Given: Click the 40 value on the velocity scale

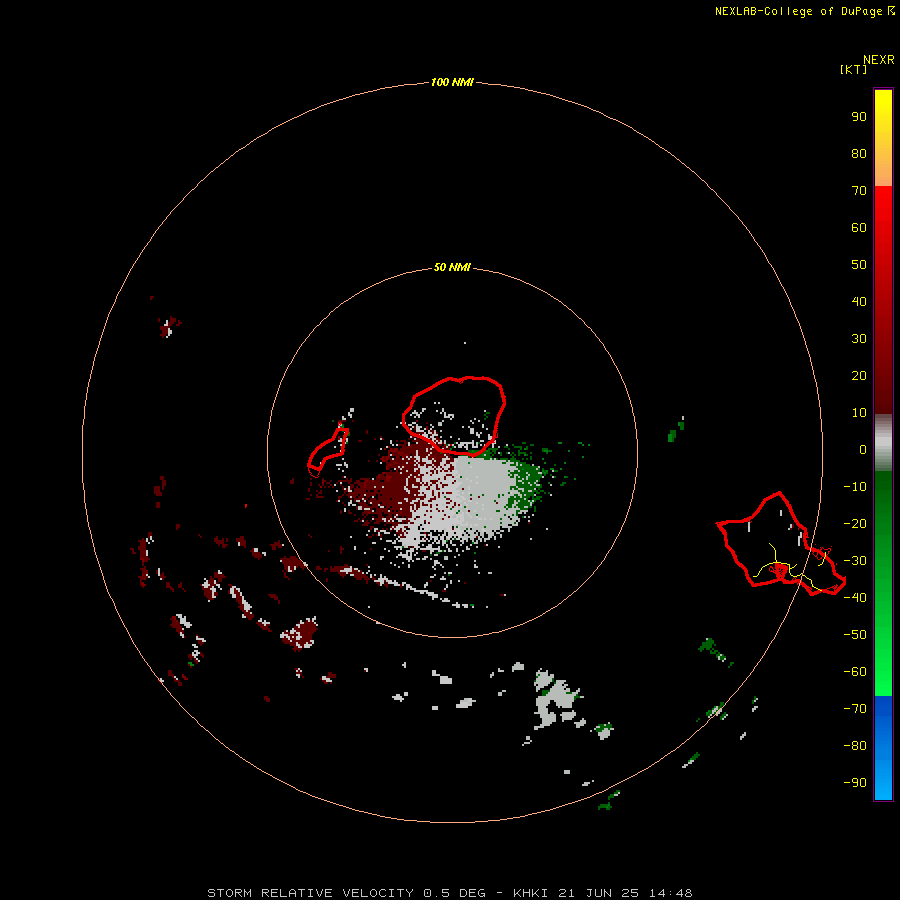Looking at the screenshot, I should tap(859, 301).
